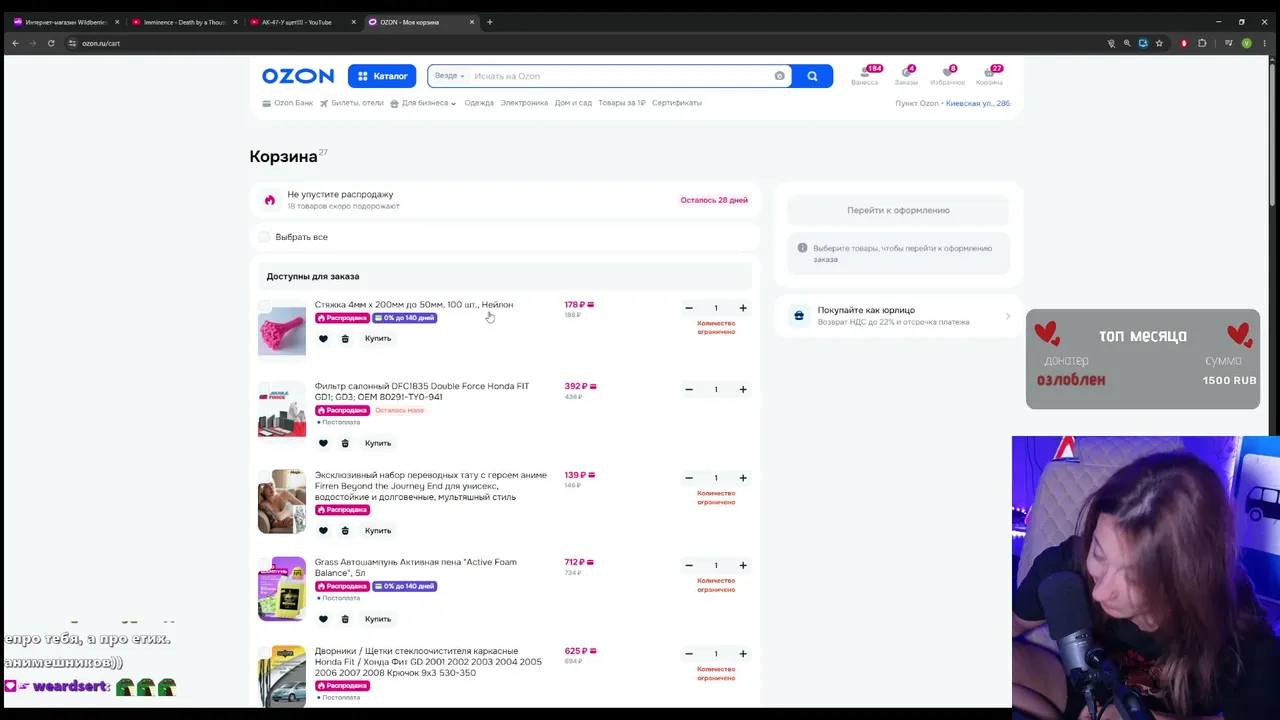Screen dimensions: 1280x720
Task: Open Дом и сад category link
Action: click(573, 103)
